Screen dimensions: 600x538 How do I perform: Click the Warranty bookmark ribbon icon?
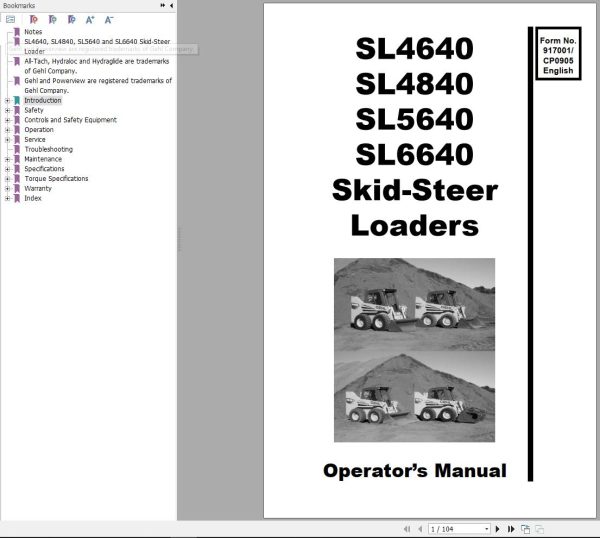coord(17,189)
